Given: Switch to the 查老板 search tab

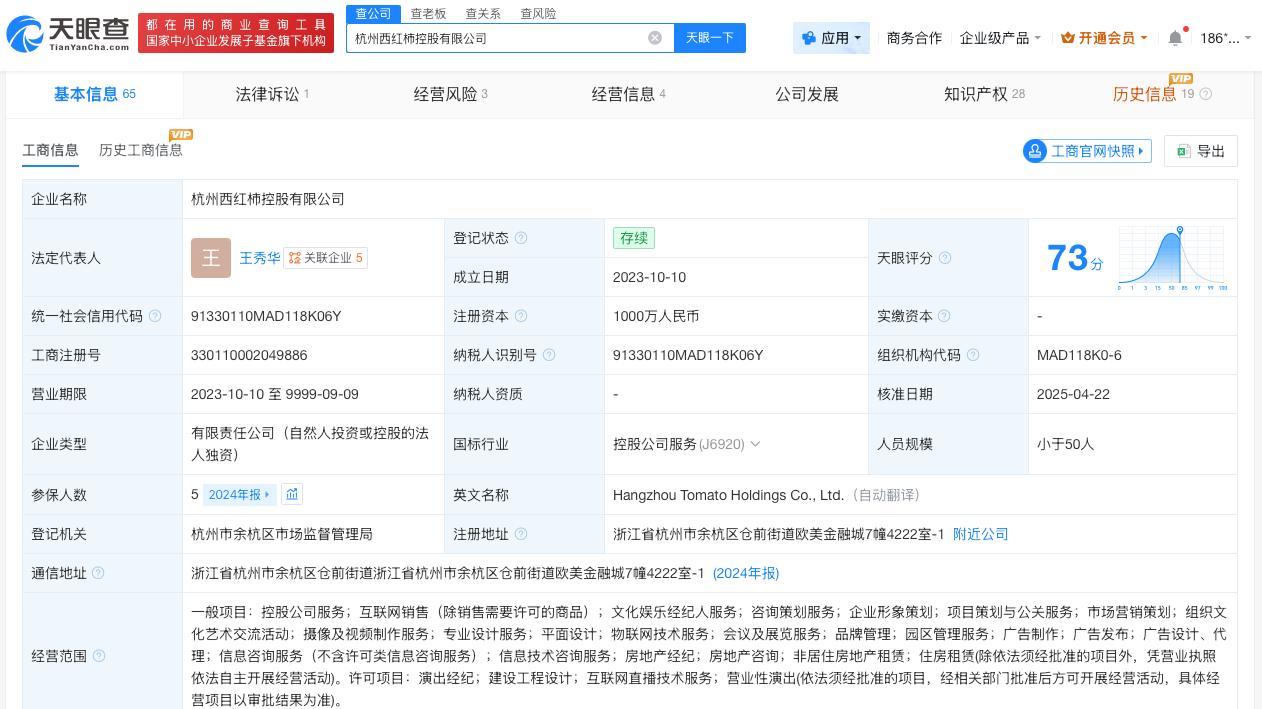Looking at the screenshot, I should click(x=428, y=13).
